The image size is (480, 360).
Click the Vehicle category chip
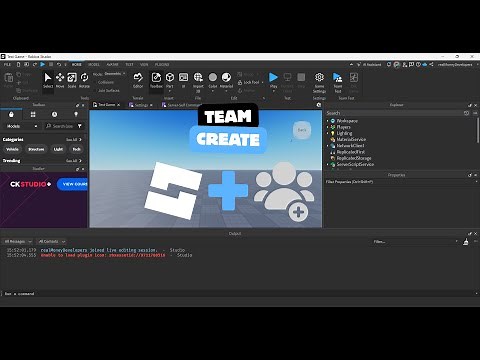pos(12,149)
